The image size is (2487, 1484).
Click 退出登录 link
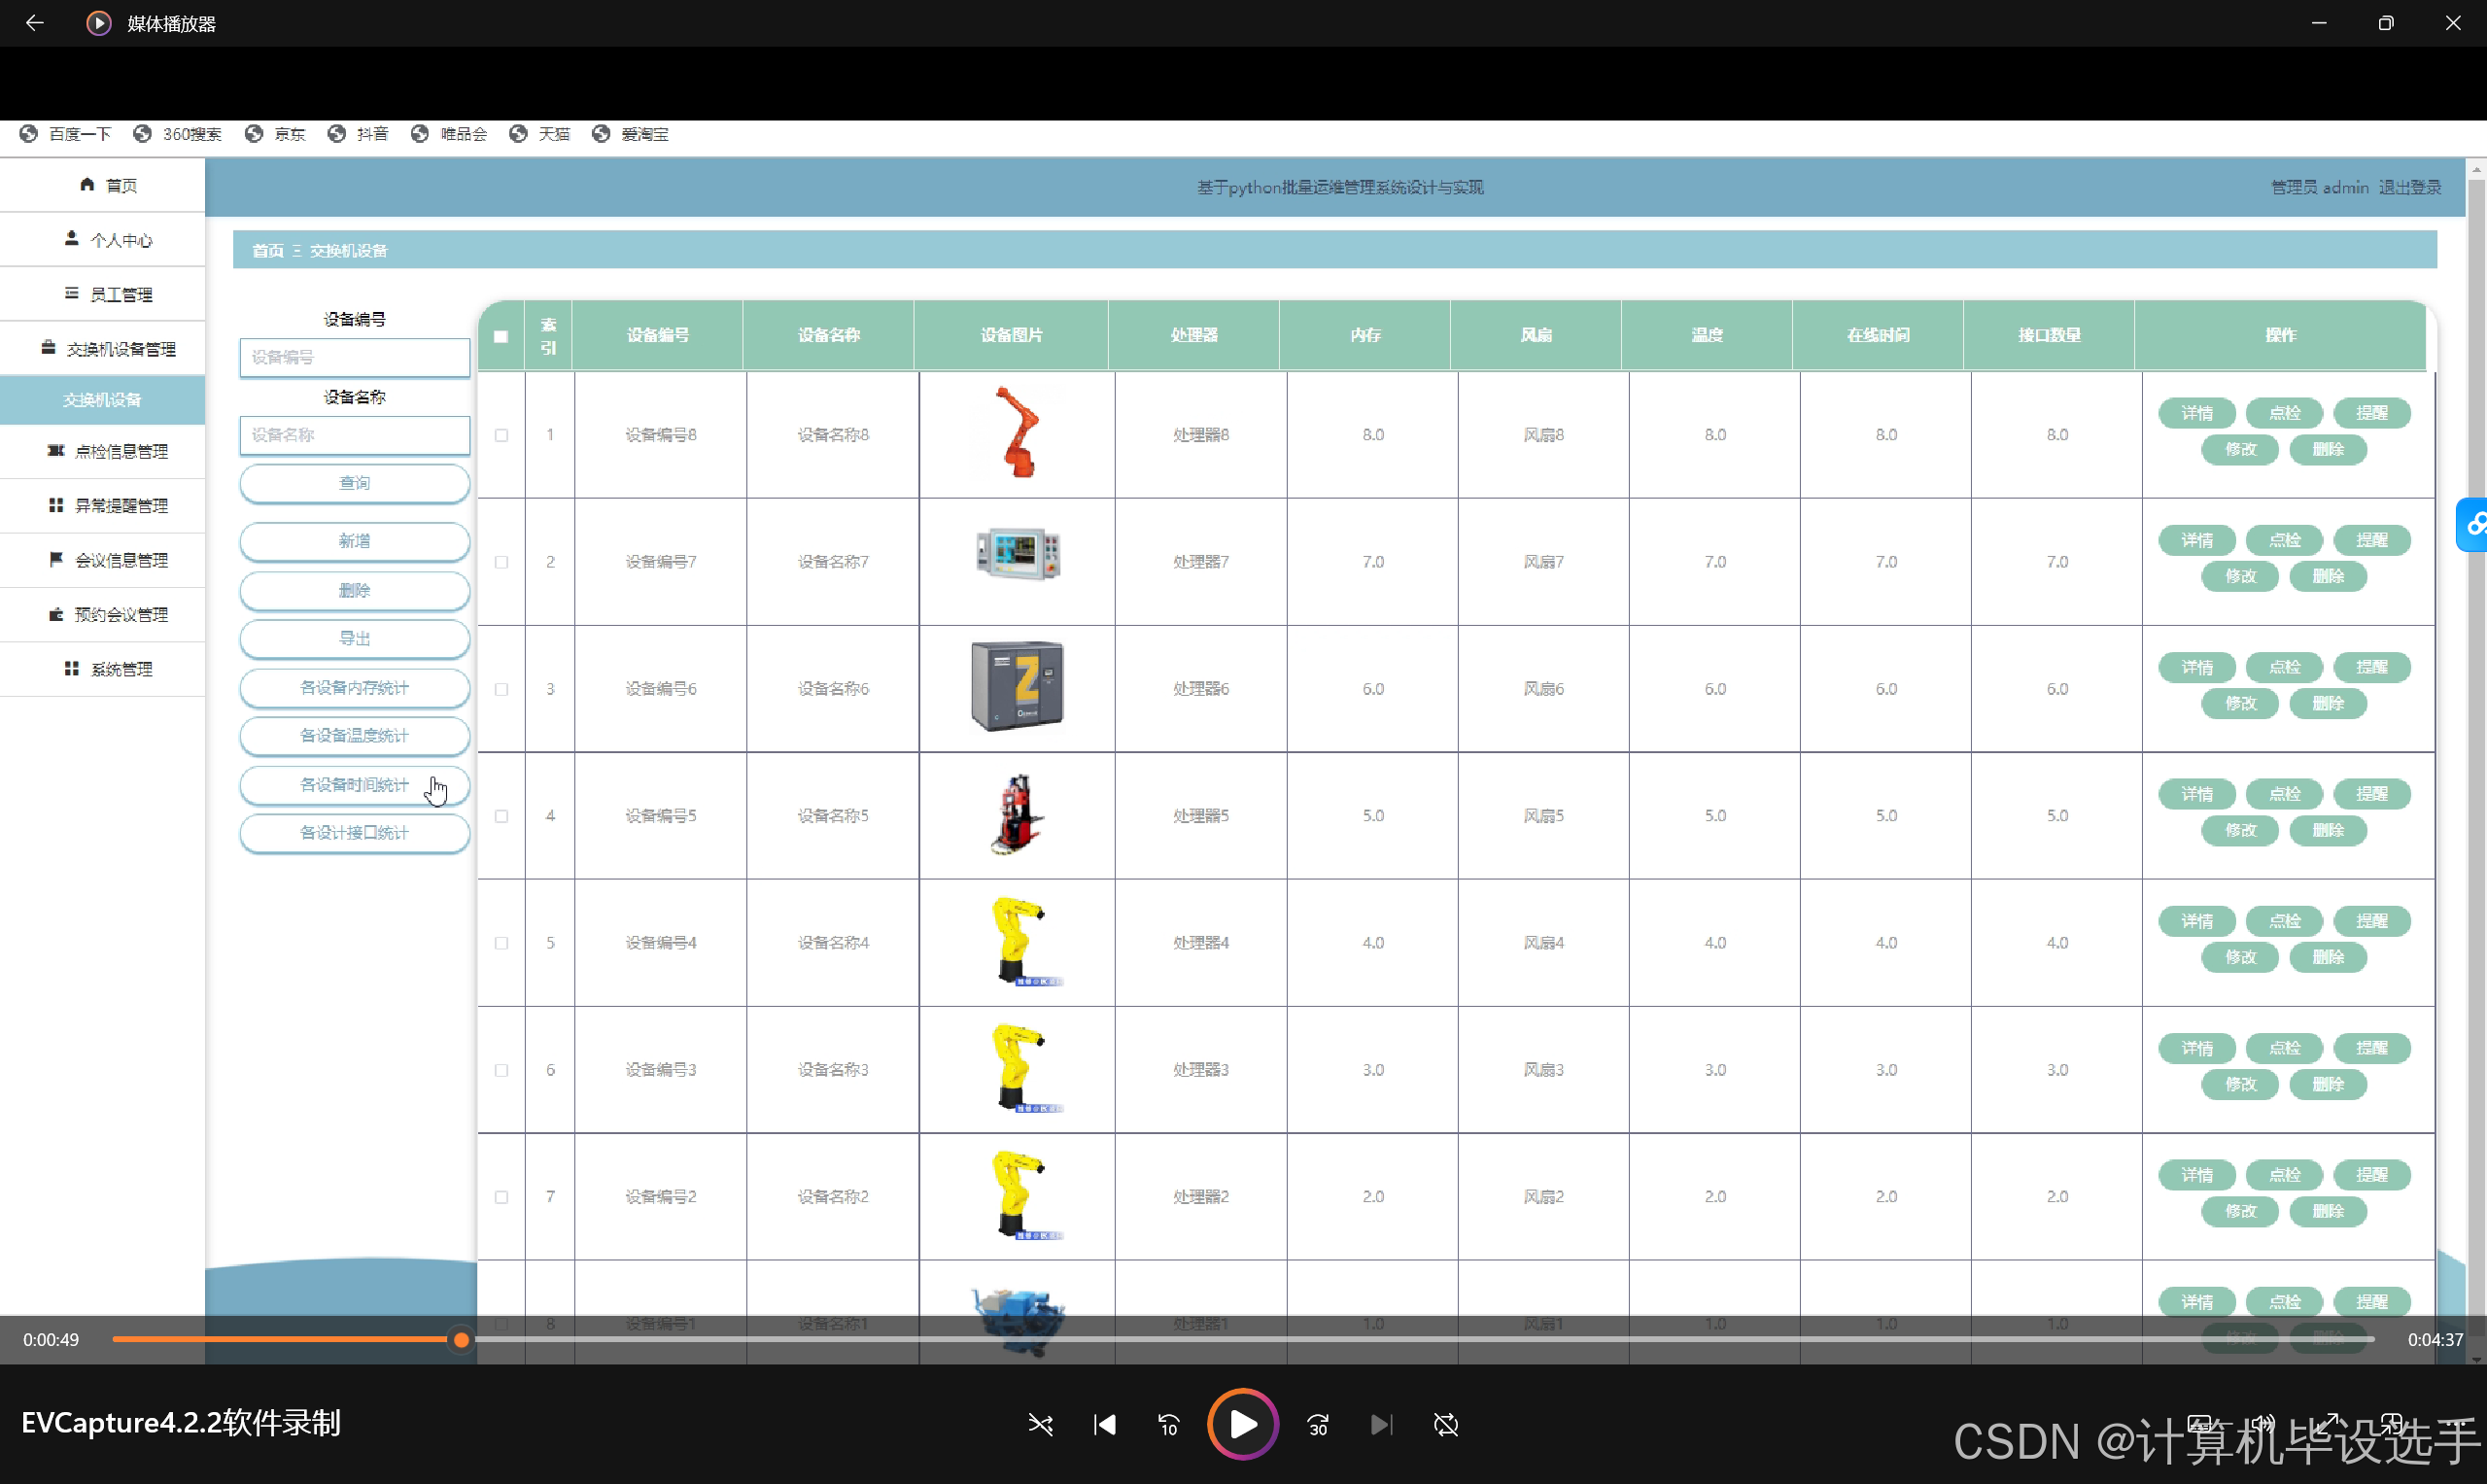[x=2409, y=187]
